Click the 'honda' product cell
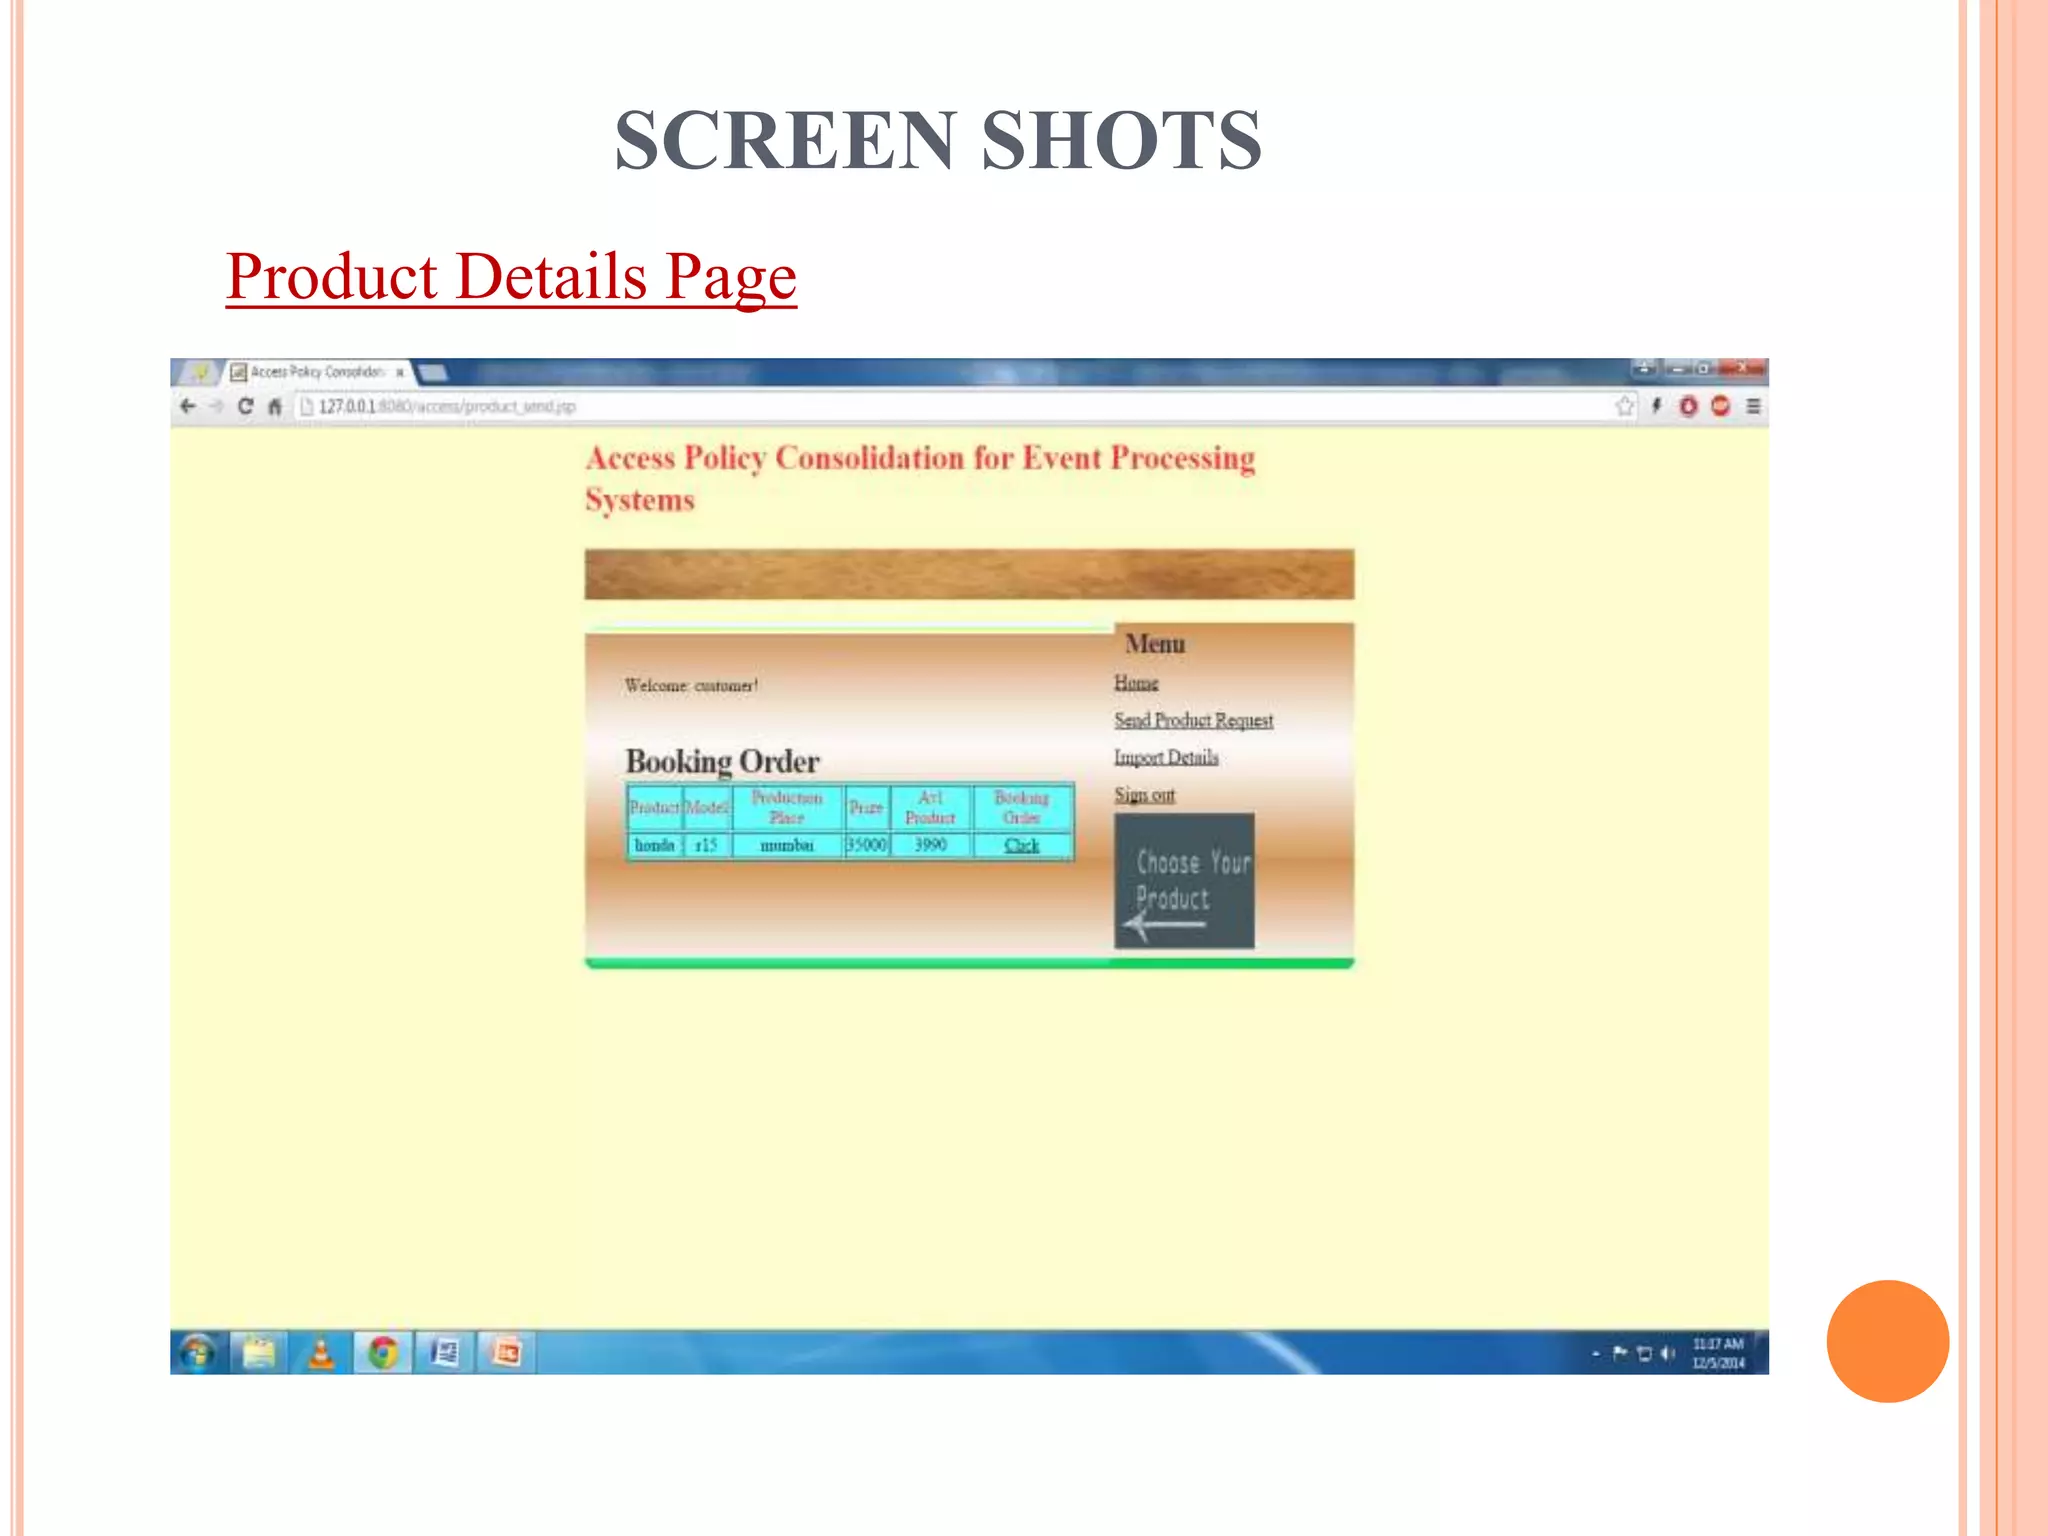Viewport: 2048px width, 1536px height. point(655,845)
